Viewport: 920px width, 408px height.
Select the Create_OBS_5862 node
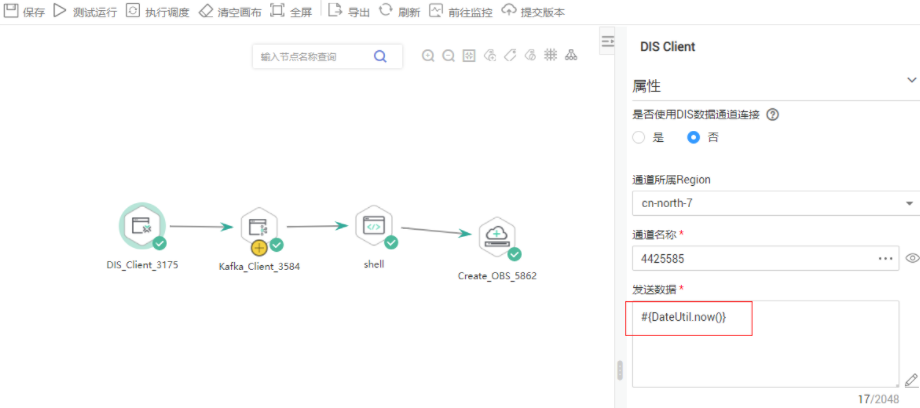[x=497, y=237]
